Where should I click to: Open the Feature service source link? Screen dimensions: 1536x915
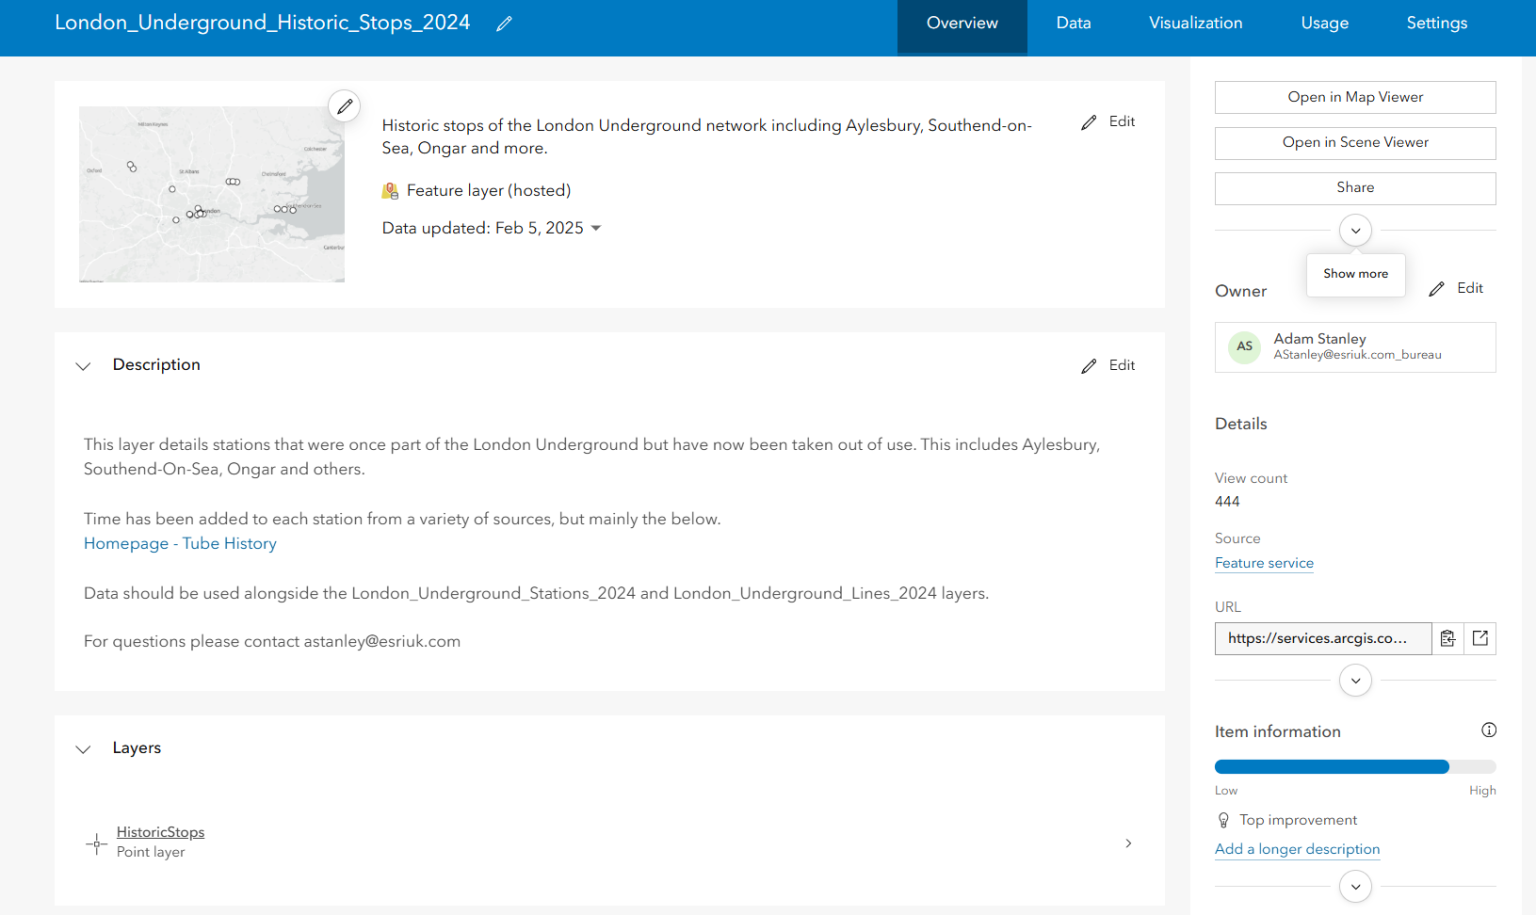tap(1264, 563)
